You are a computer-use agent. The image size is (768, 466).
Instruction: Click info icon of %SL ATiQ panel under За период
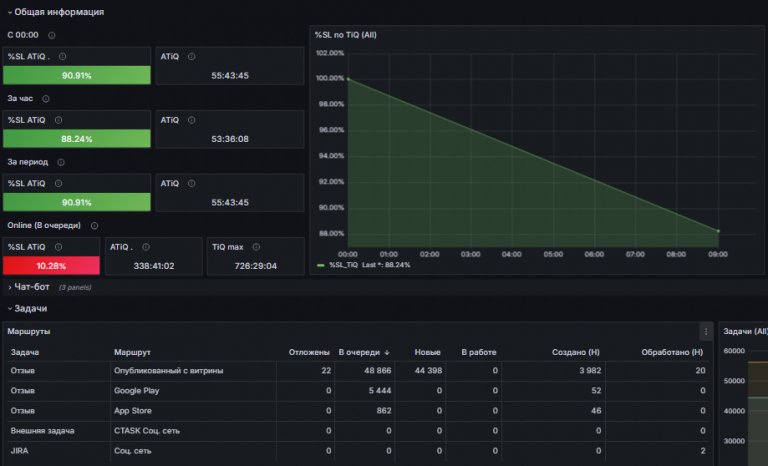[x=58, y=183]
